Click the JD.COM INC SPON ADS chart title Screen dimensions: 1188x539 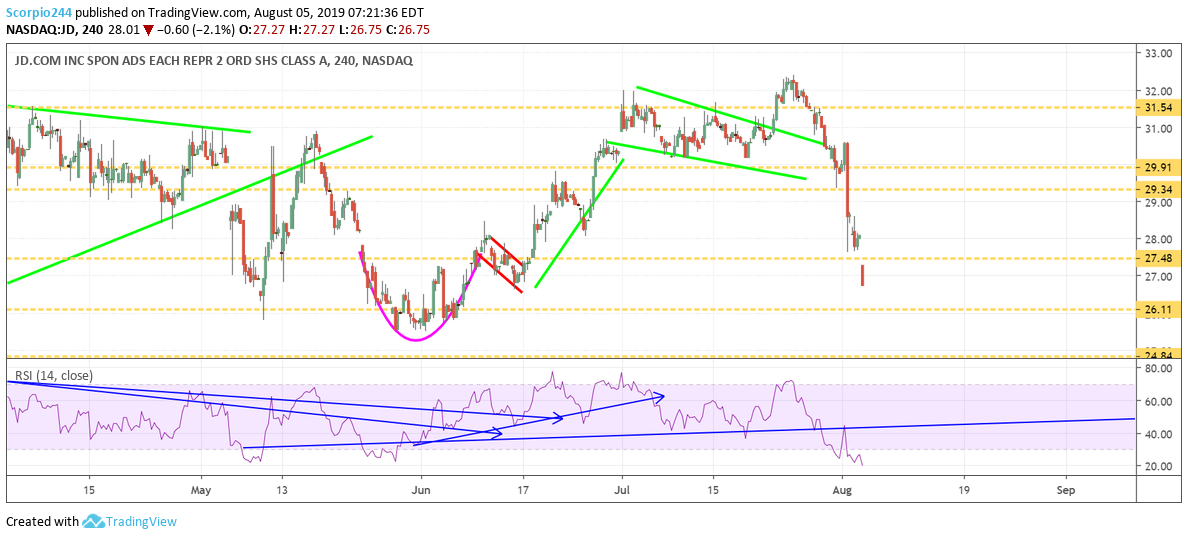(212, 61)
